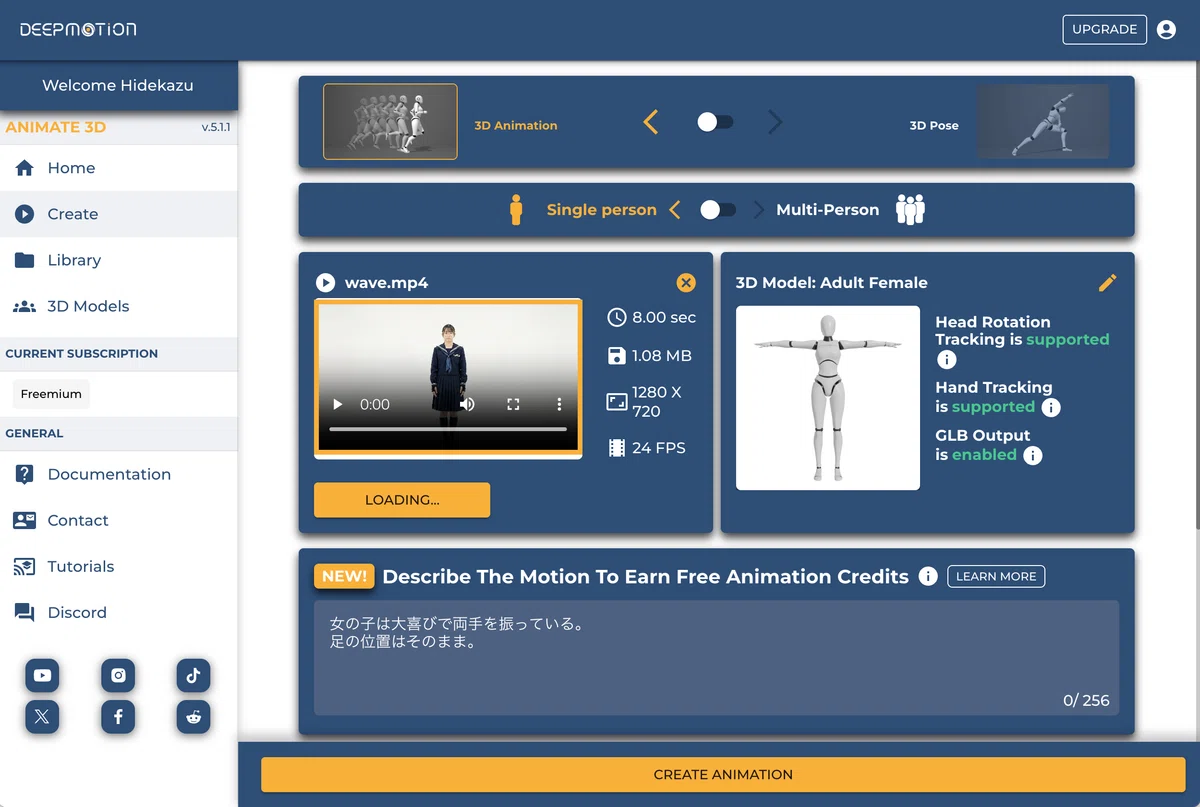Open the DeepMotion Reddit community

[193, 716]
